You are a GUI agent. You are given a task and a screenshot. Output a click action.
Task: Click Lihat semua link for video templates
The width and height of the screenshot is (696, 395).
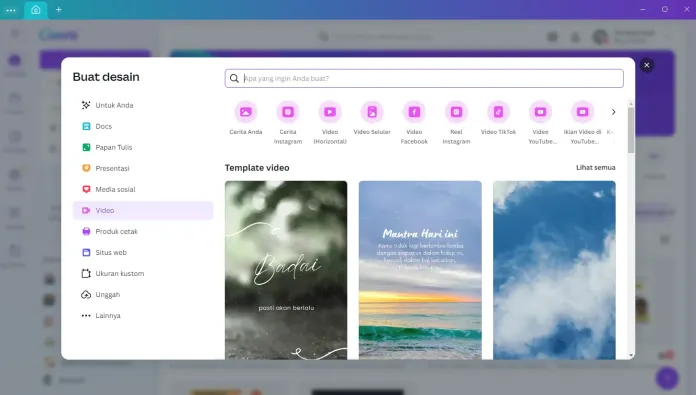pyautogui.click(x=596, y=167)
